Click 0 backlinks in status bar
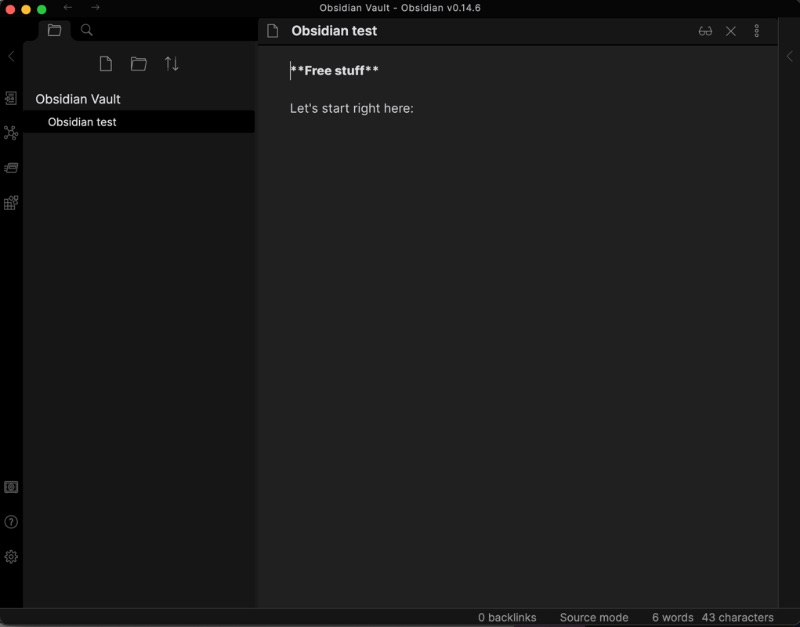Image resolution: width=800 pixels, height=627 pixels. point(507,617)
